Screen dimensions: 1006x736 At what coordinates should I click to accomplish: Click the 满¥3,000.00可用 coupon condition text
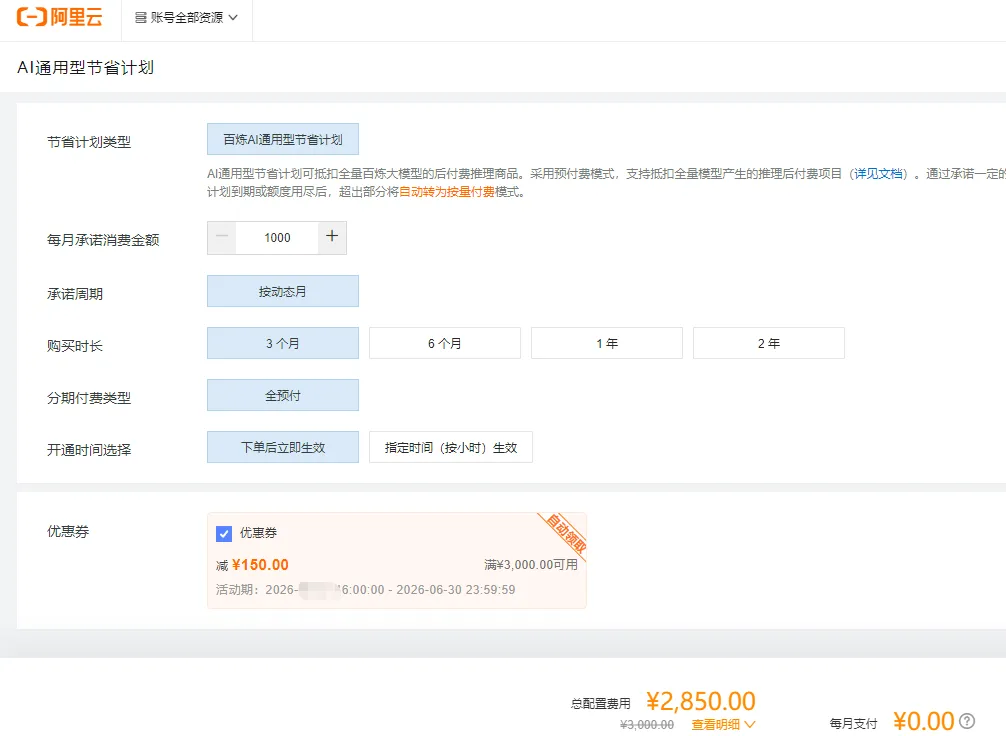(531, 565)
